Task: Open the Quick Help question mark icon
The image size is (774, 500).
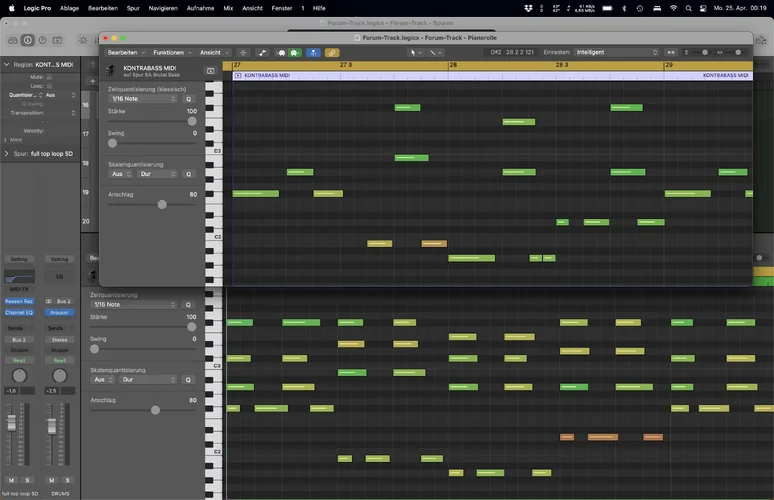Action: 43,41
